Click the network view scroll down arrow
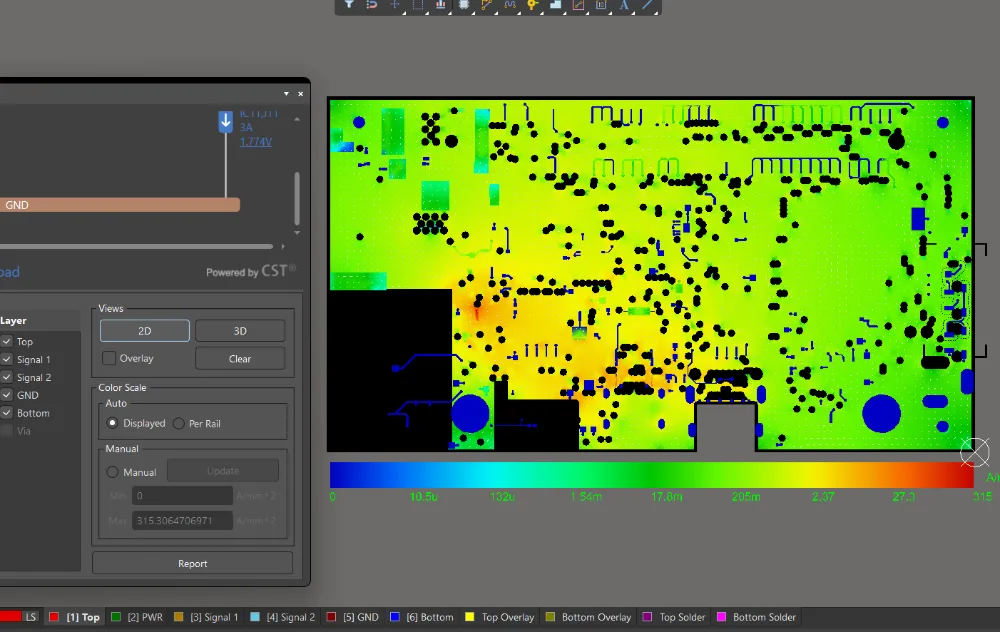This screenshot has width=1000, height=632. point(297,233)
